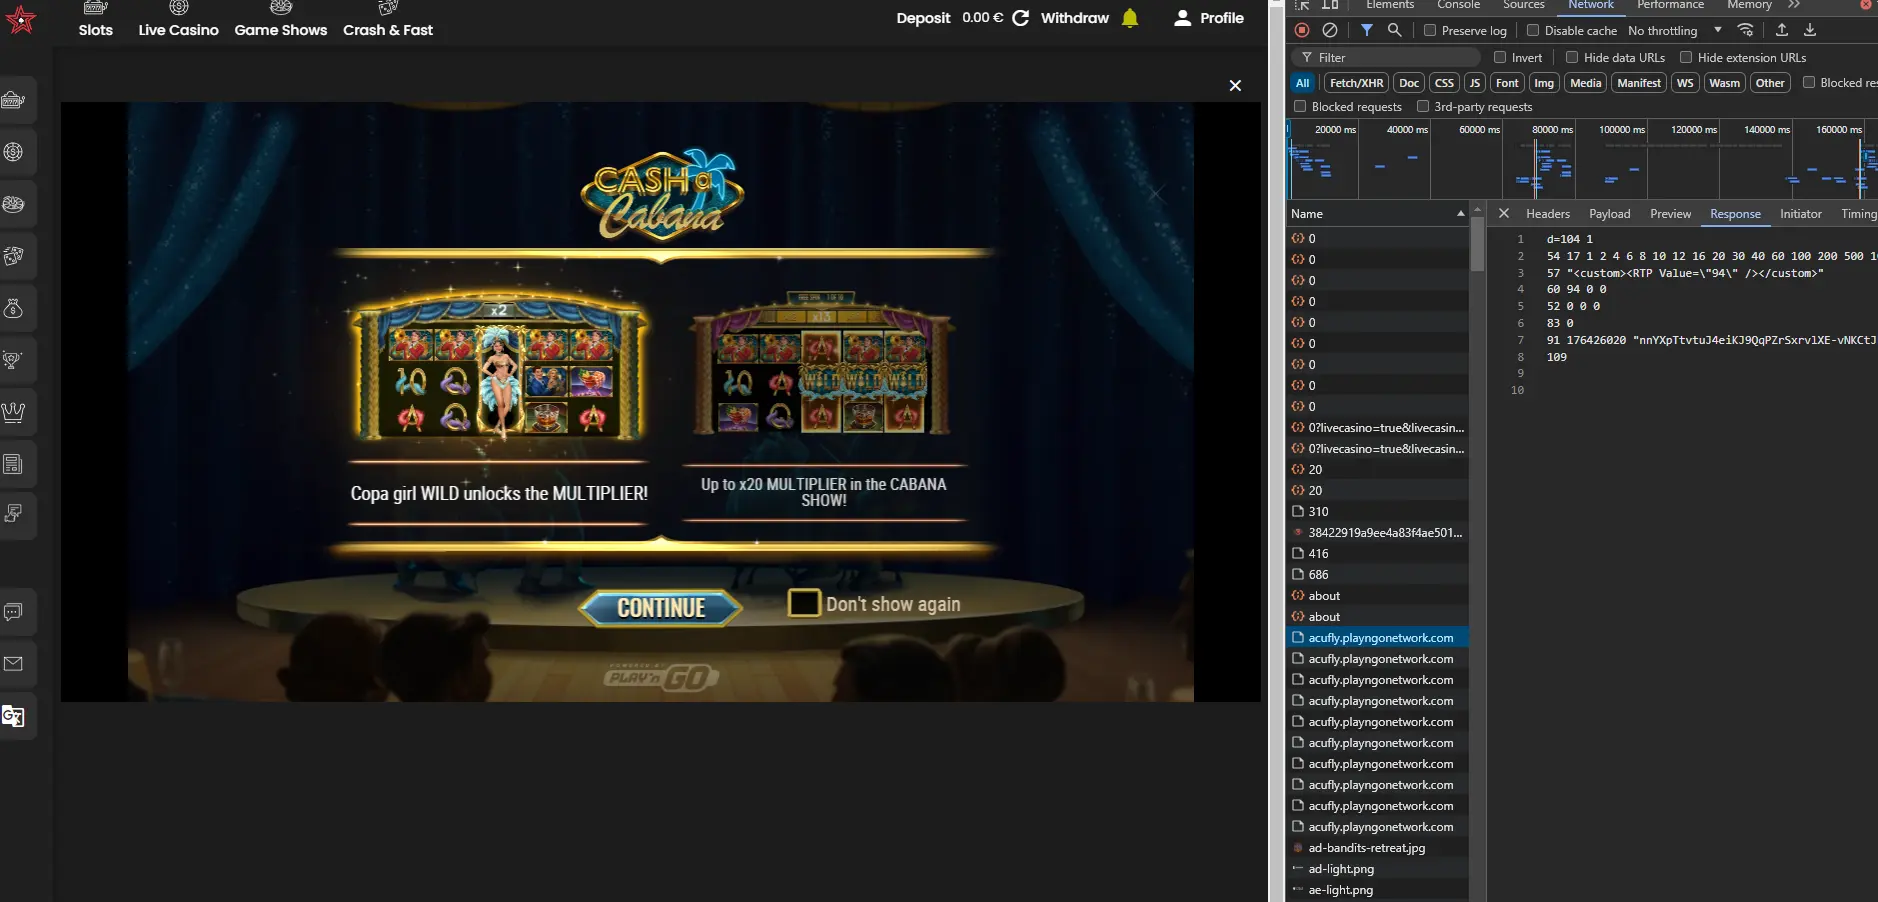Click the network Filter text field
The image size is (1878, 902).
coord(1386,57)
